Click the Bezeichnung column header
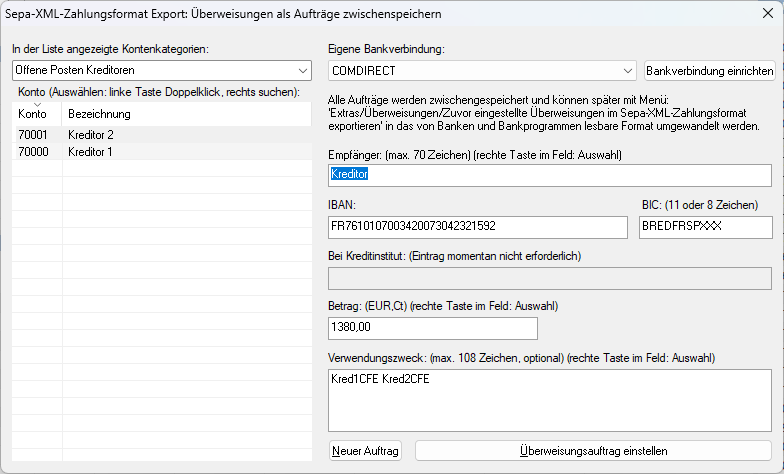This screenshot has height=474, width=784. (186, 114)
